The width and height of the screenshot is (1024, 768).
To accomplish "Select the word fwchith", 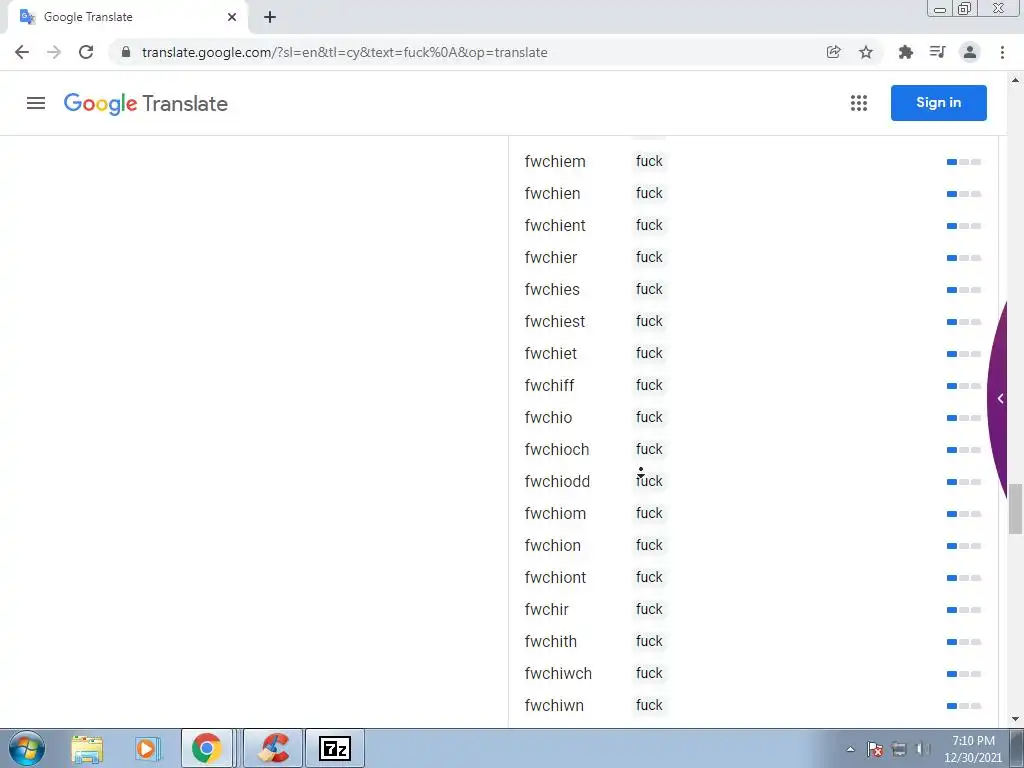I will [x=551, y=641].
